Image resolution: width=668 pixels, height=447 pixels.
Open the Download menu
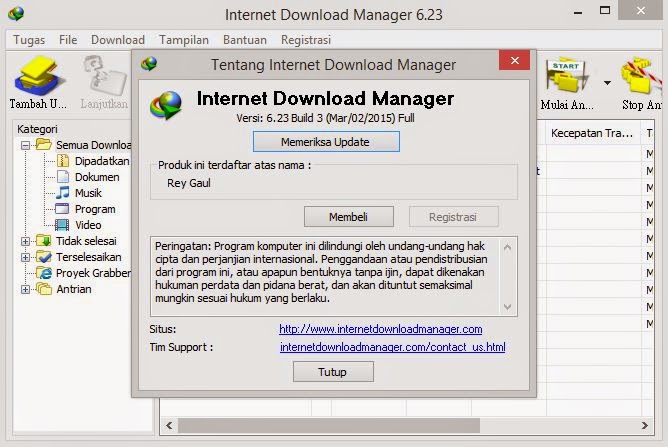coord(118,40)
